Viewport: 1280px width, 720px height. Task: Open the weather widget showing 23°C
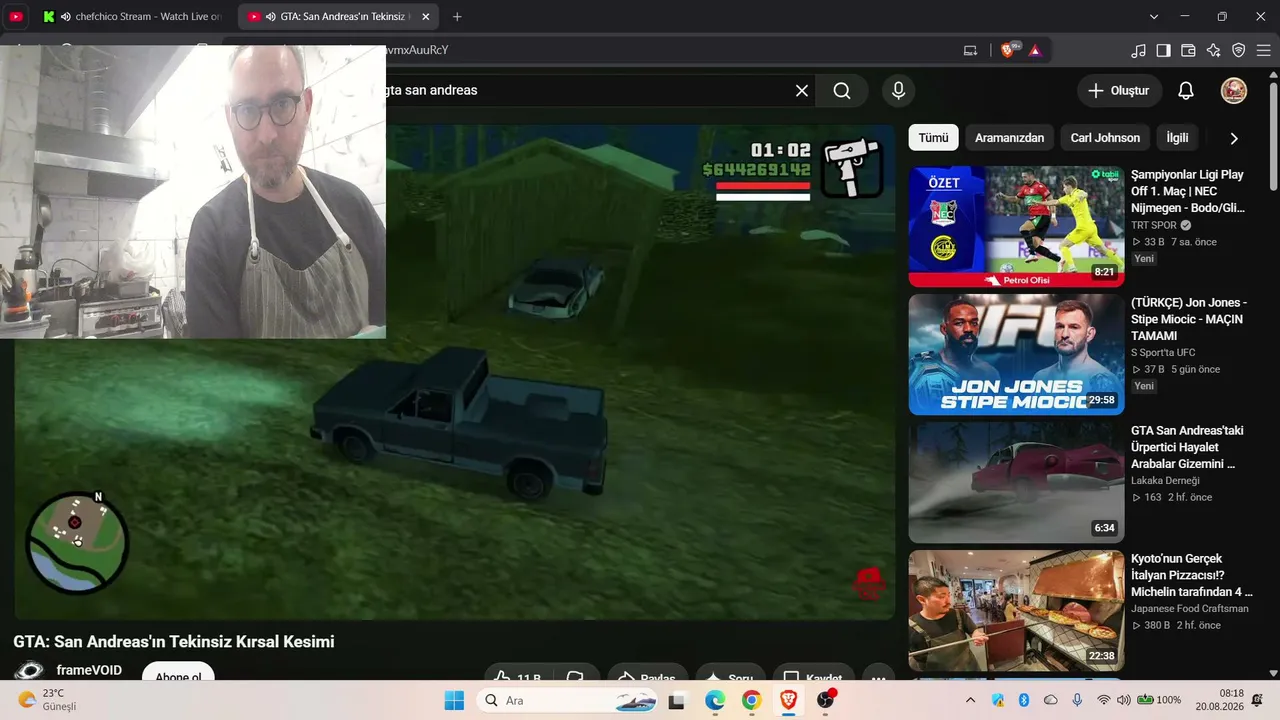48,700
